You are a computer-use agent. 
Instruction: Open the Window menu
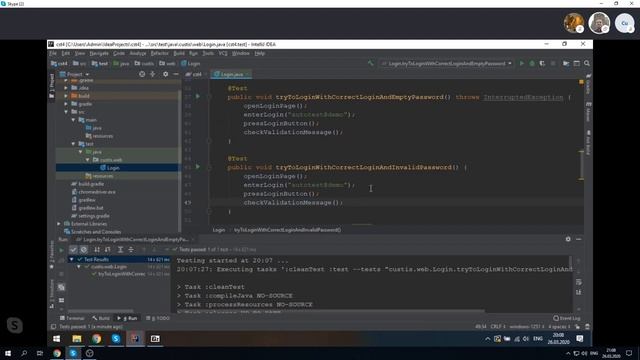[240, 53]
